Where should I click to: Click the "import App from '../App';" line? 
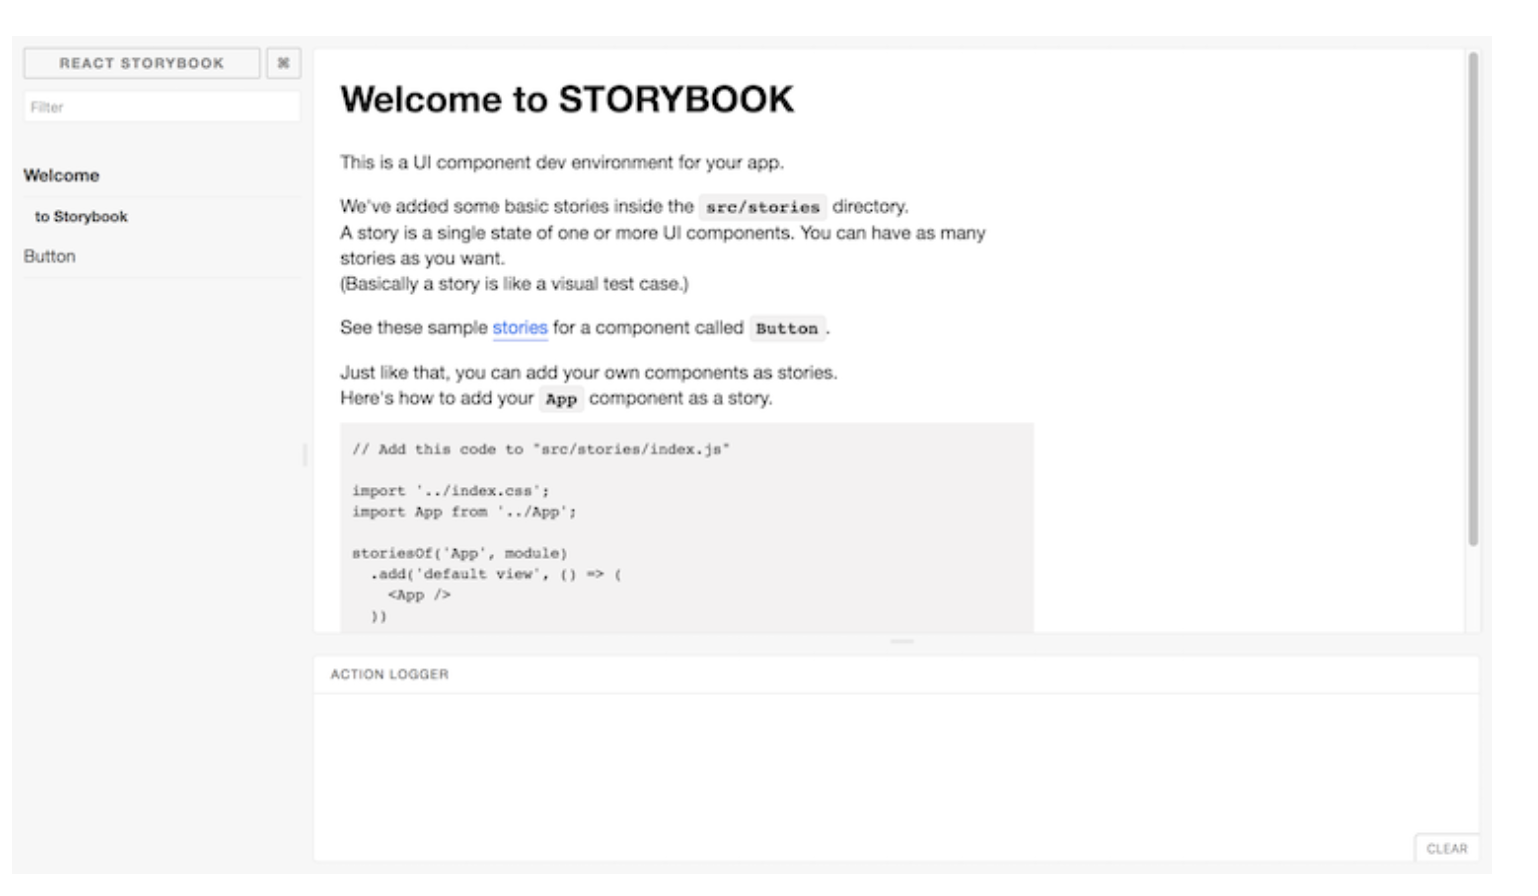(464, 511)
